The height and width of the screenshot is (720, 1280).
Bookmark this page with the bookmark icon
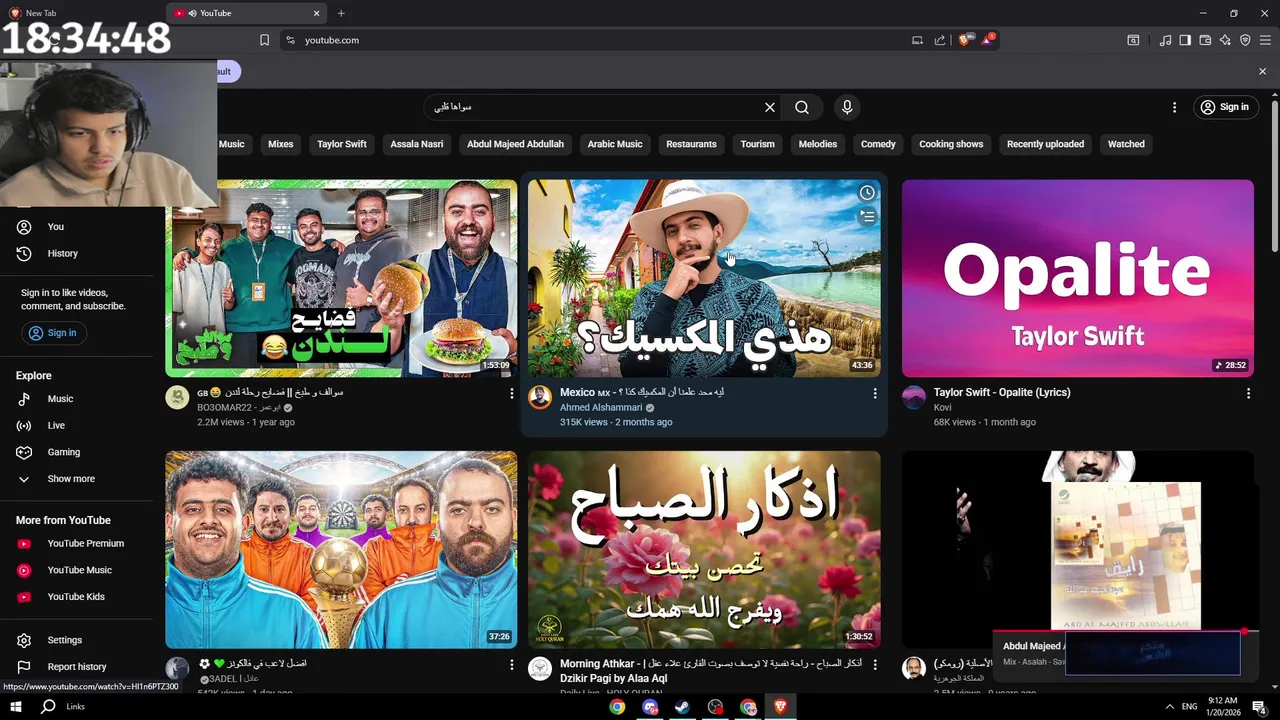264,40
